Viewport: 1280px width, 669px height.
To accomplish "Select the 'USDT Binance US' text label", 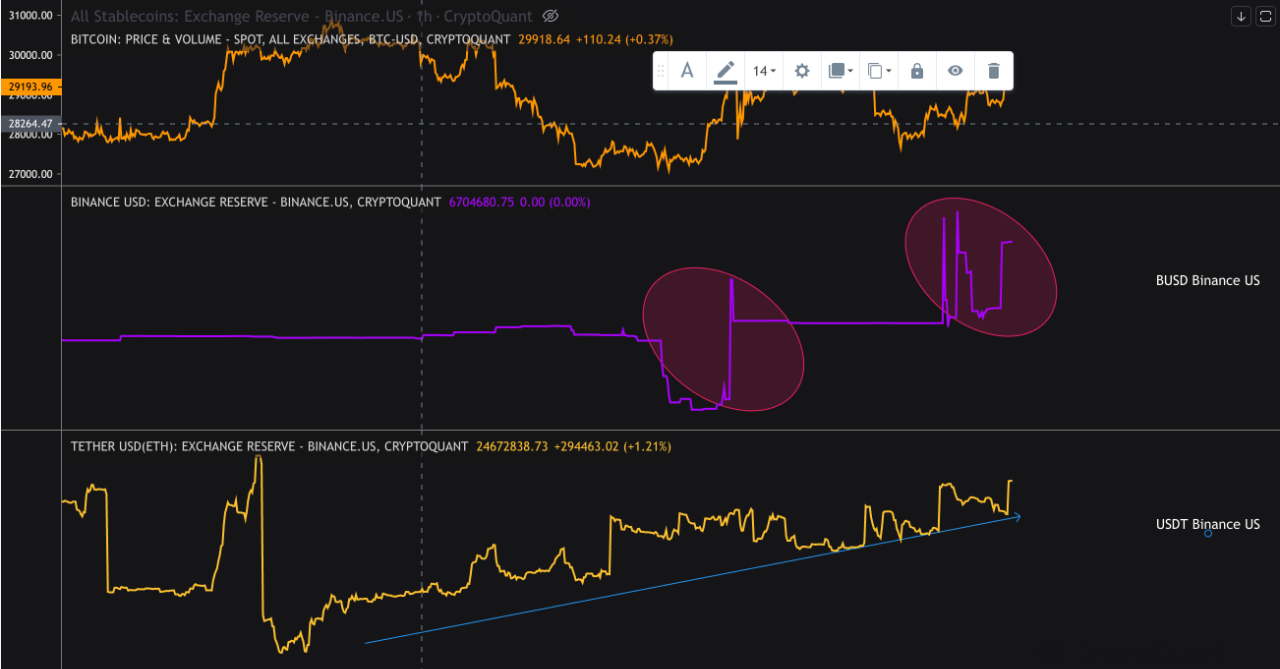I will [1207, 524].
